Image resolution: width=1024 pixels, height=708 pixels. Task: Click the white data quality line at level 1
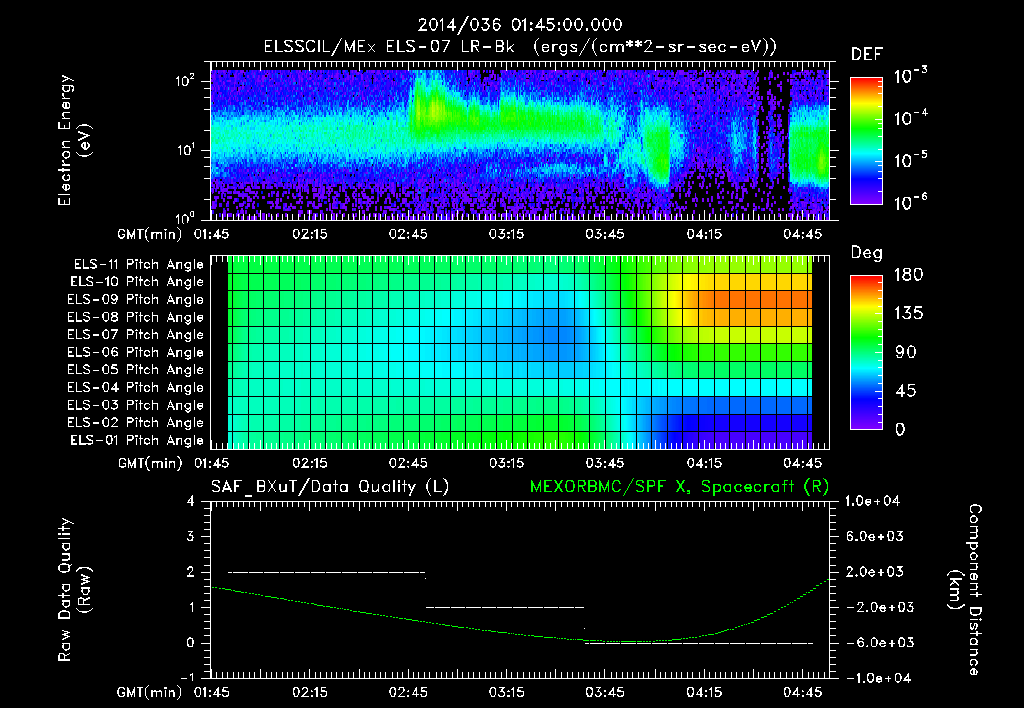(x=505, y=607)
